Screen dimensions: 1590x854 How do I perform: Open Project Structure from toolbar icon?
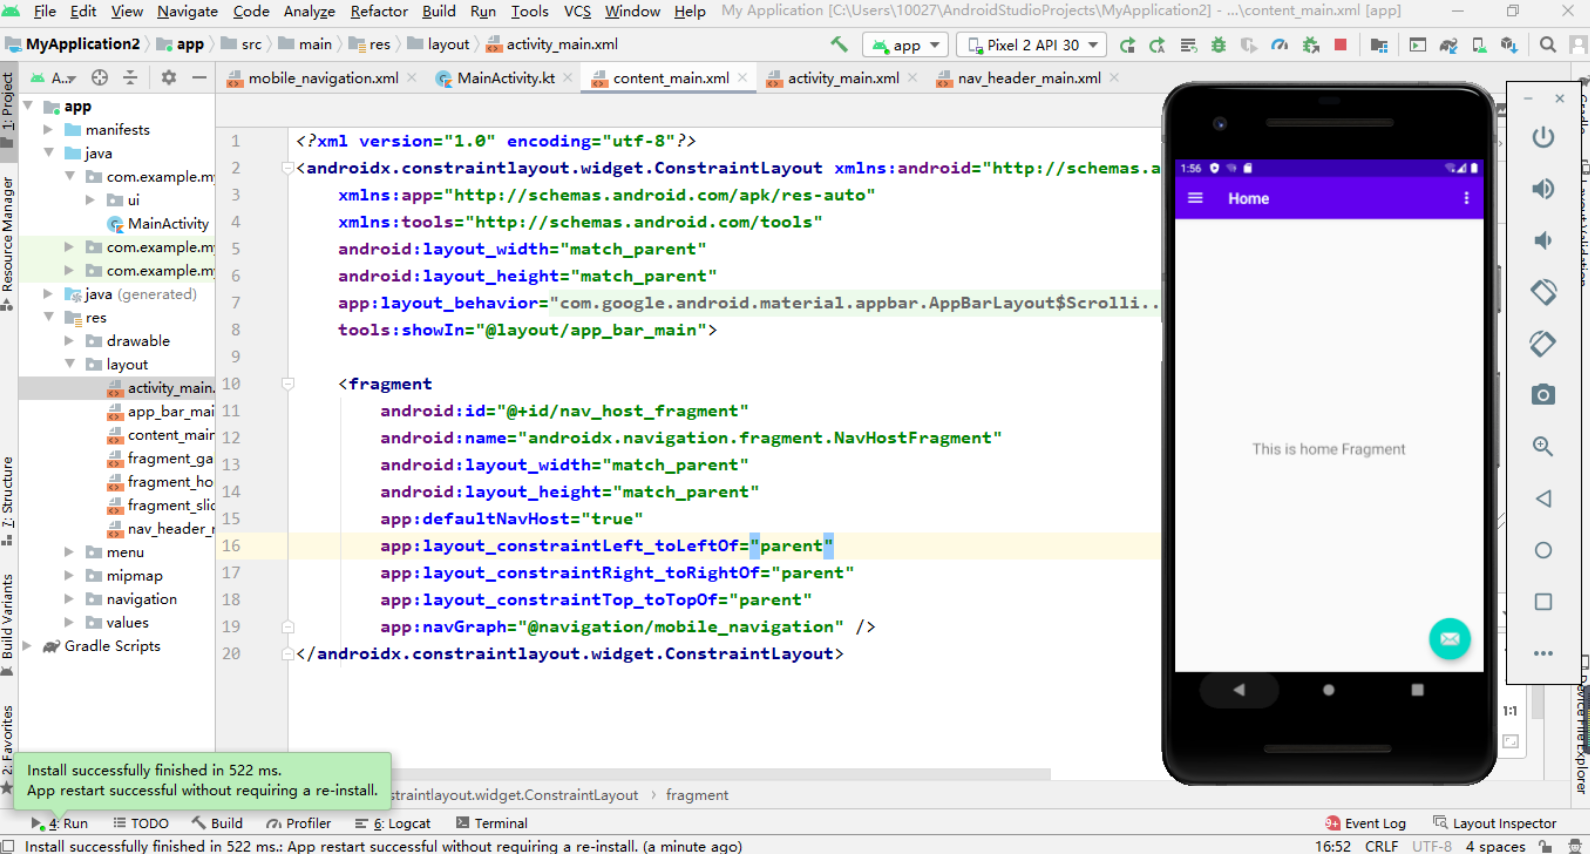(1379, 45)
